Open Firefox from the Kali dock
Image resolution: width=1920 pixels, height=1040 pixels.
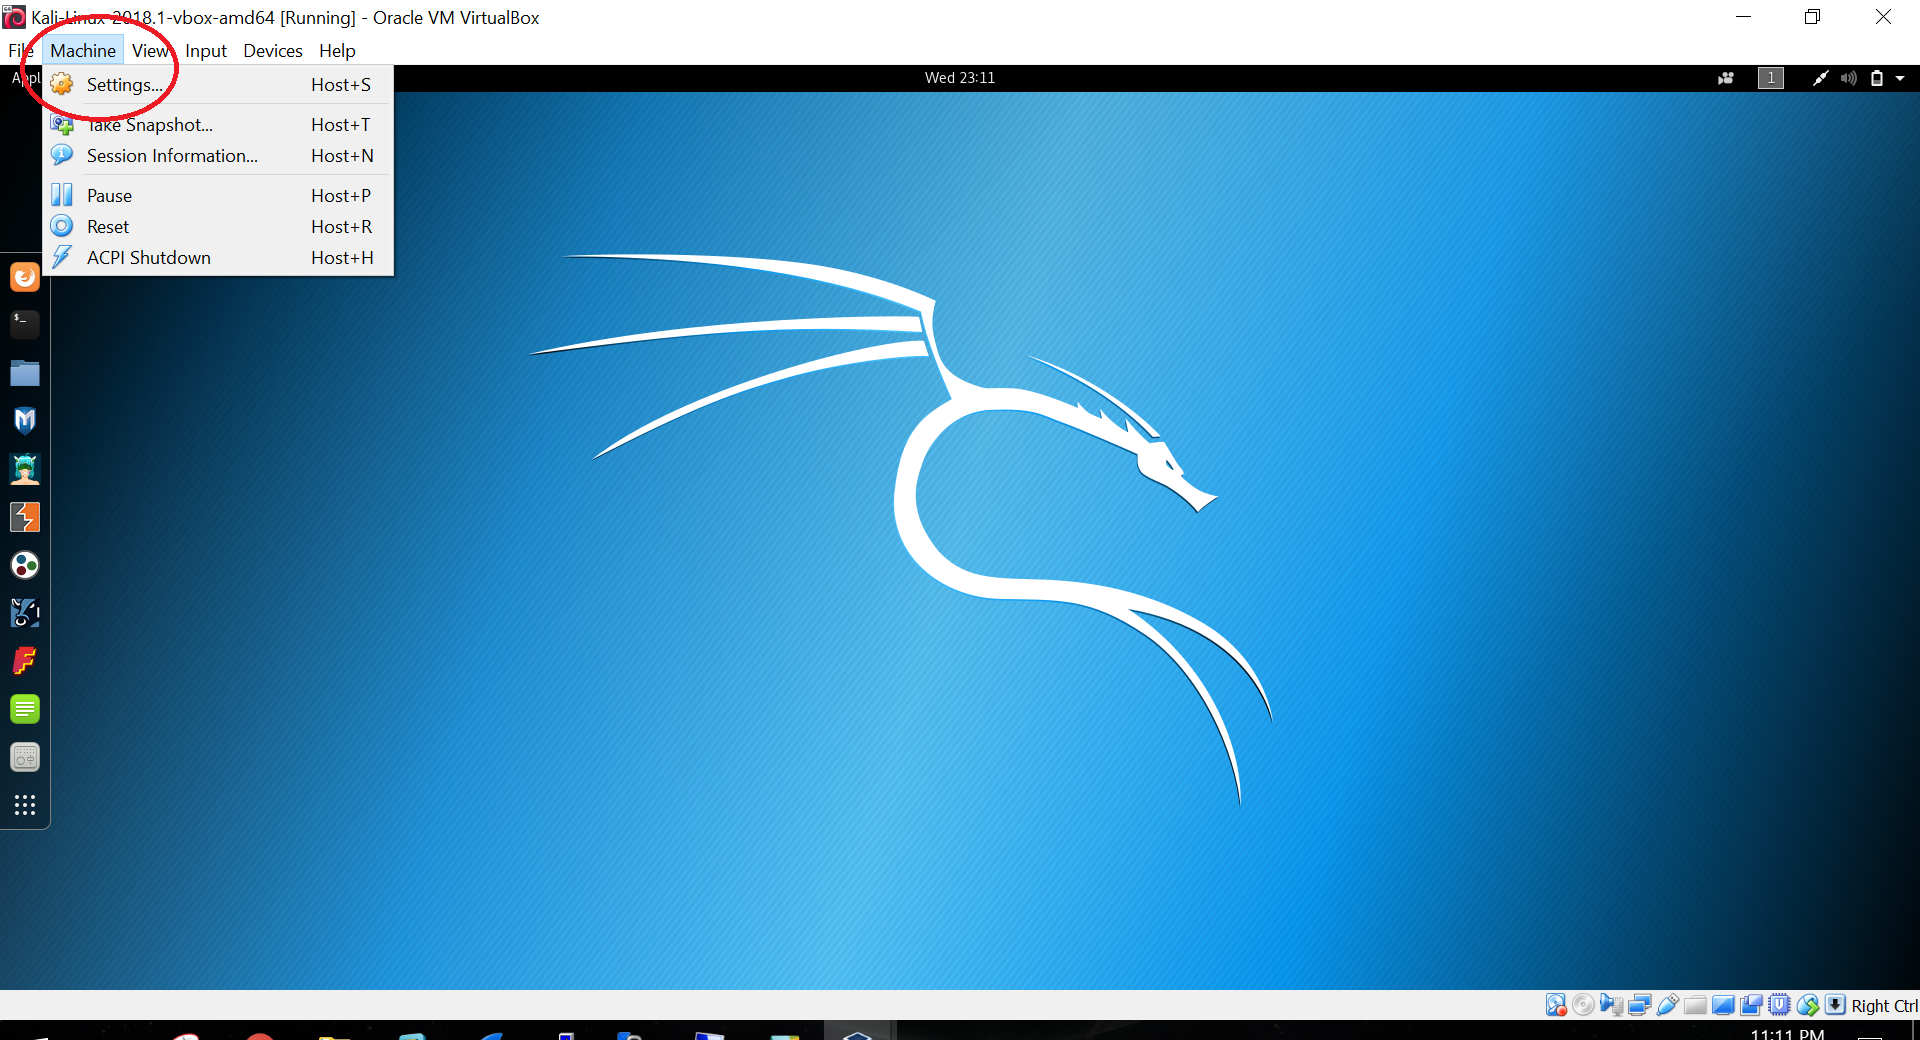(x=25, y=277)
